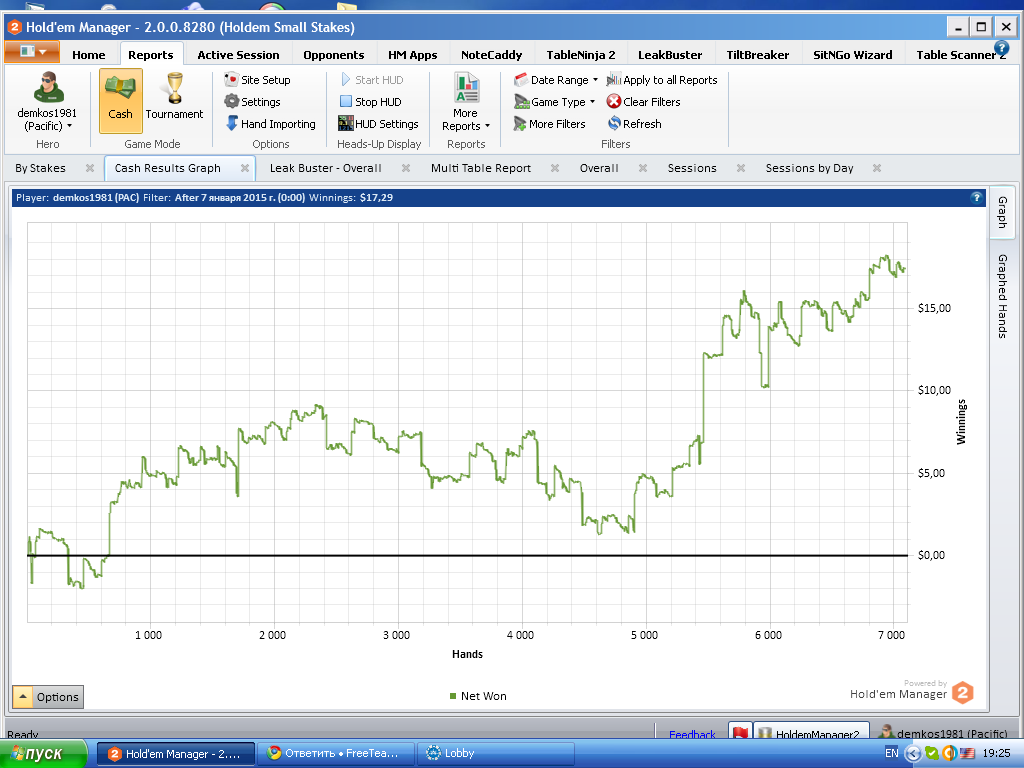Viewport: 1024px width, 768px height.
Task: Show hidden system tray icons arrow
Action: (x=913, y=754)
